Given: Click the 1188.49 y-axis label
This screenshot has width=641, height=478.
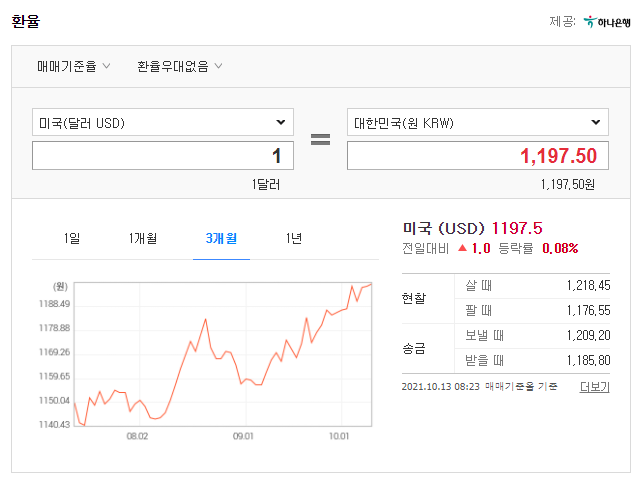Looking at the screenshot, I should click(x=54, y=304).
